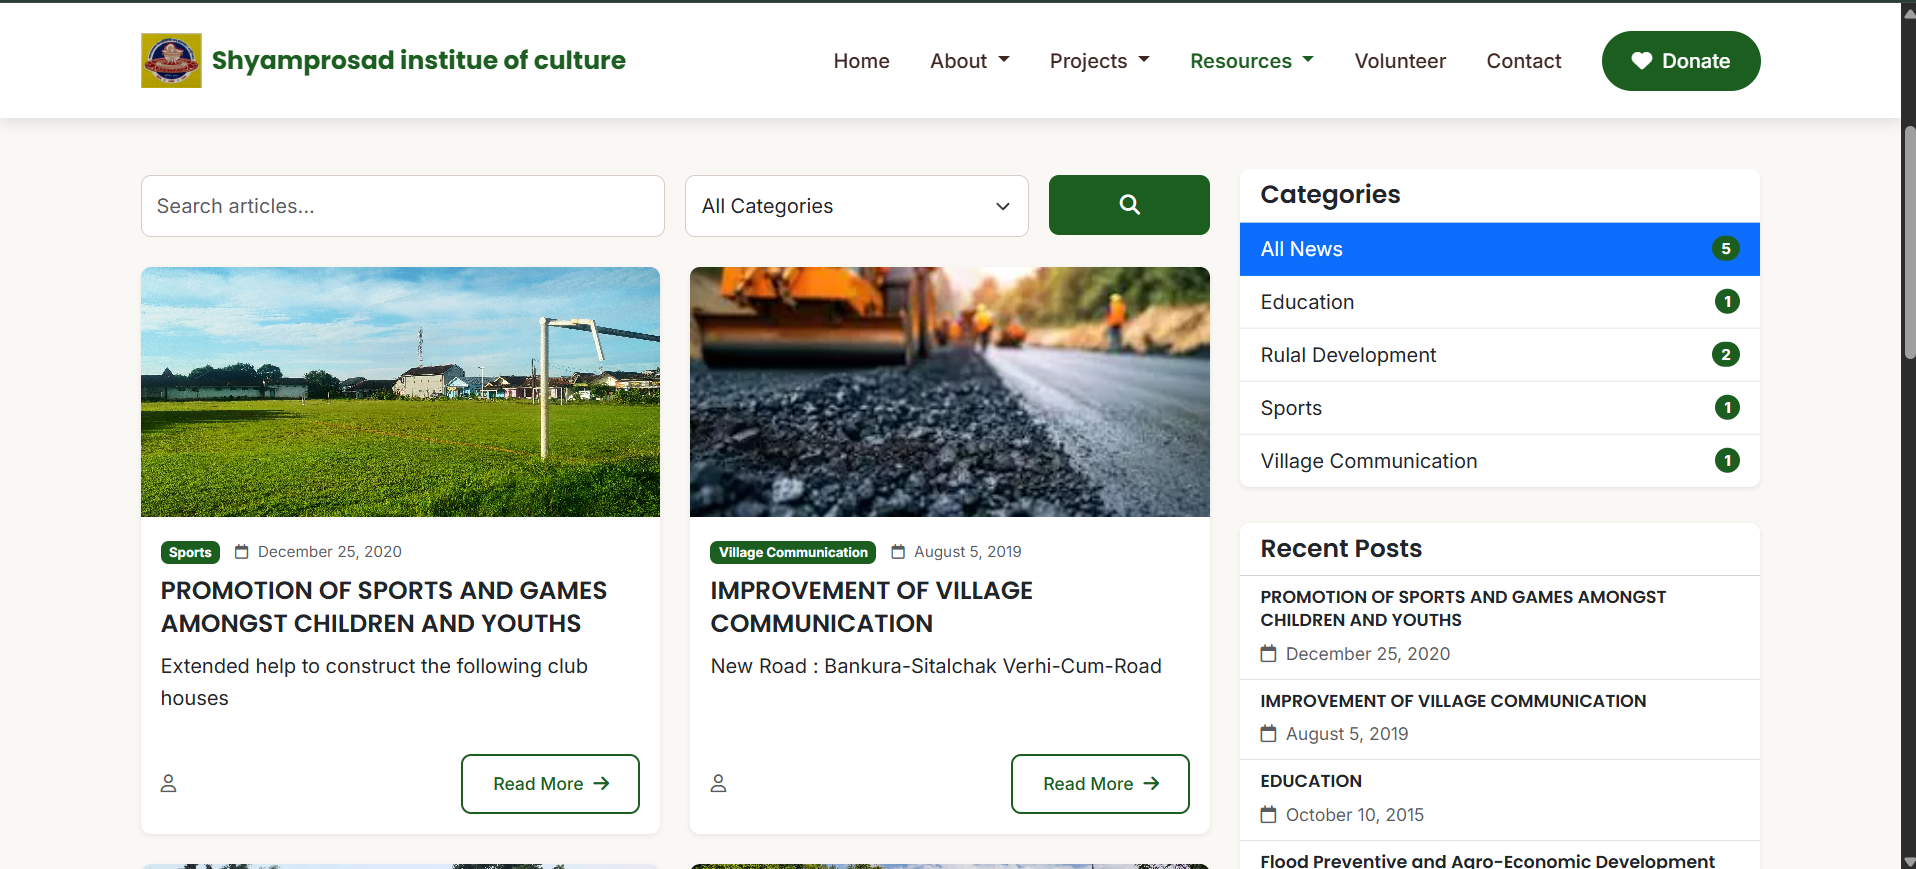1916x869 pixels.
Task: Click the Village Communication tag badge on article
Action: (x=793, y=552)
